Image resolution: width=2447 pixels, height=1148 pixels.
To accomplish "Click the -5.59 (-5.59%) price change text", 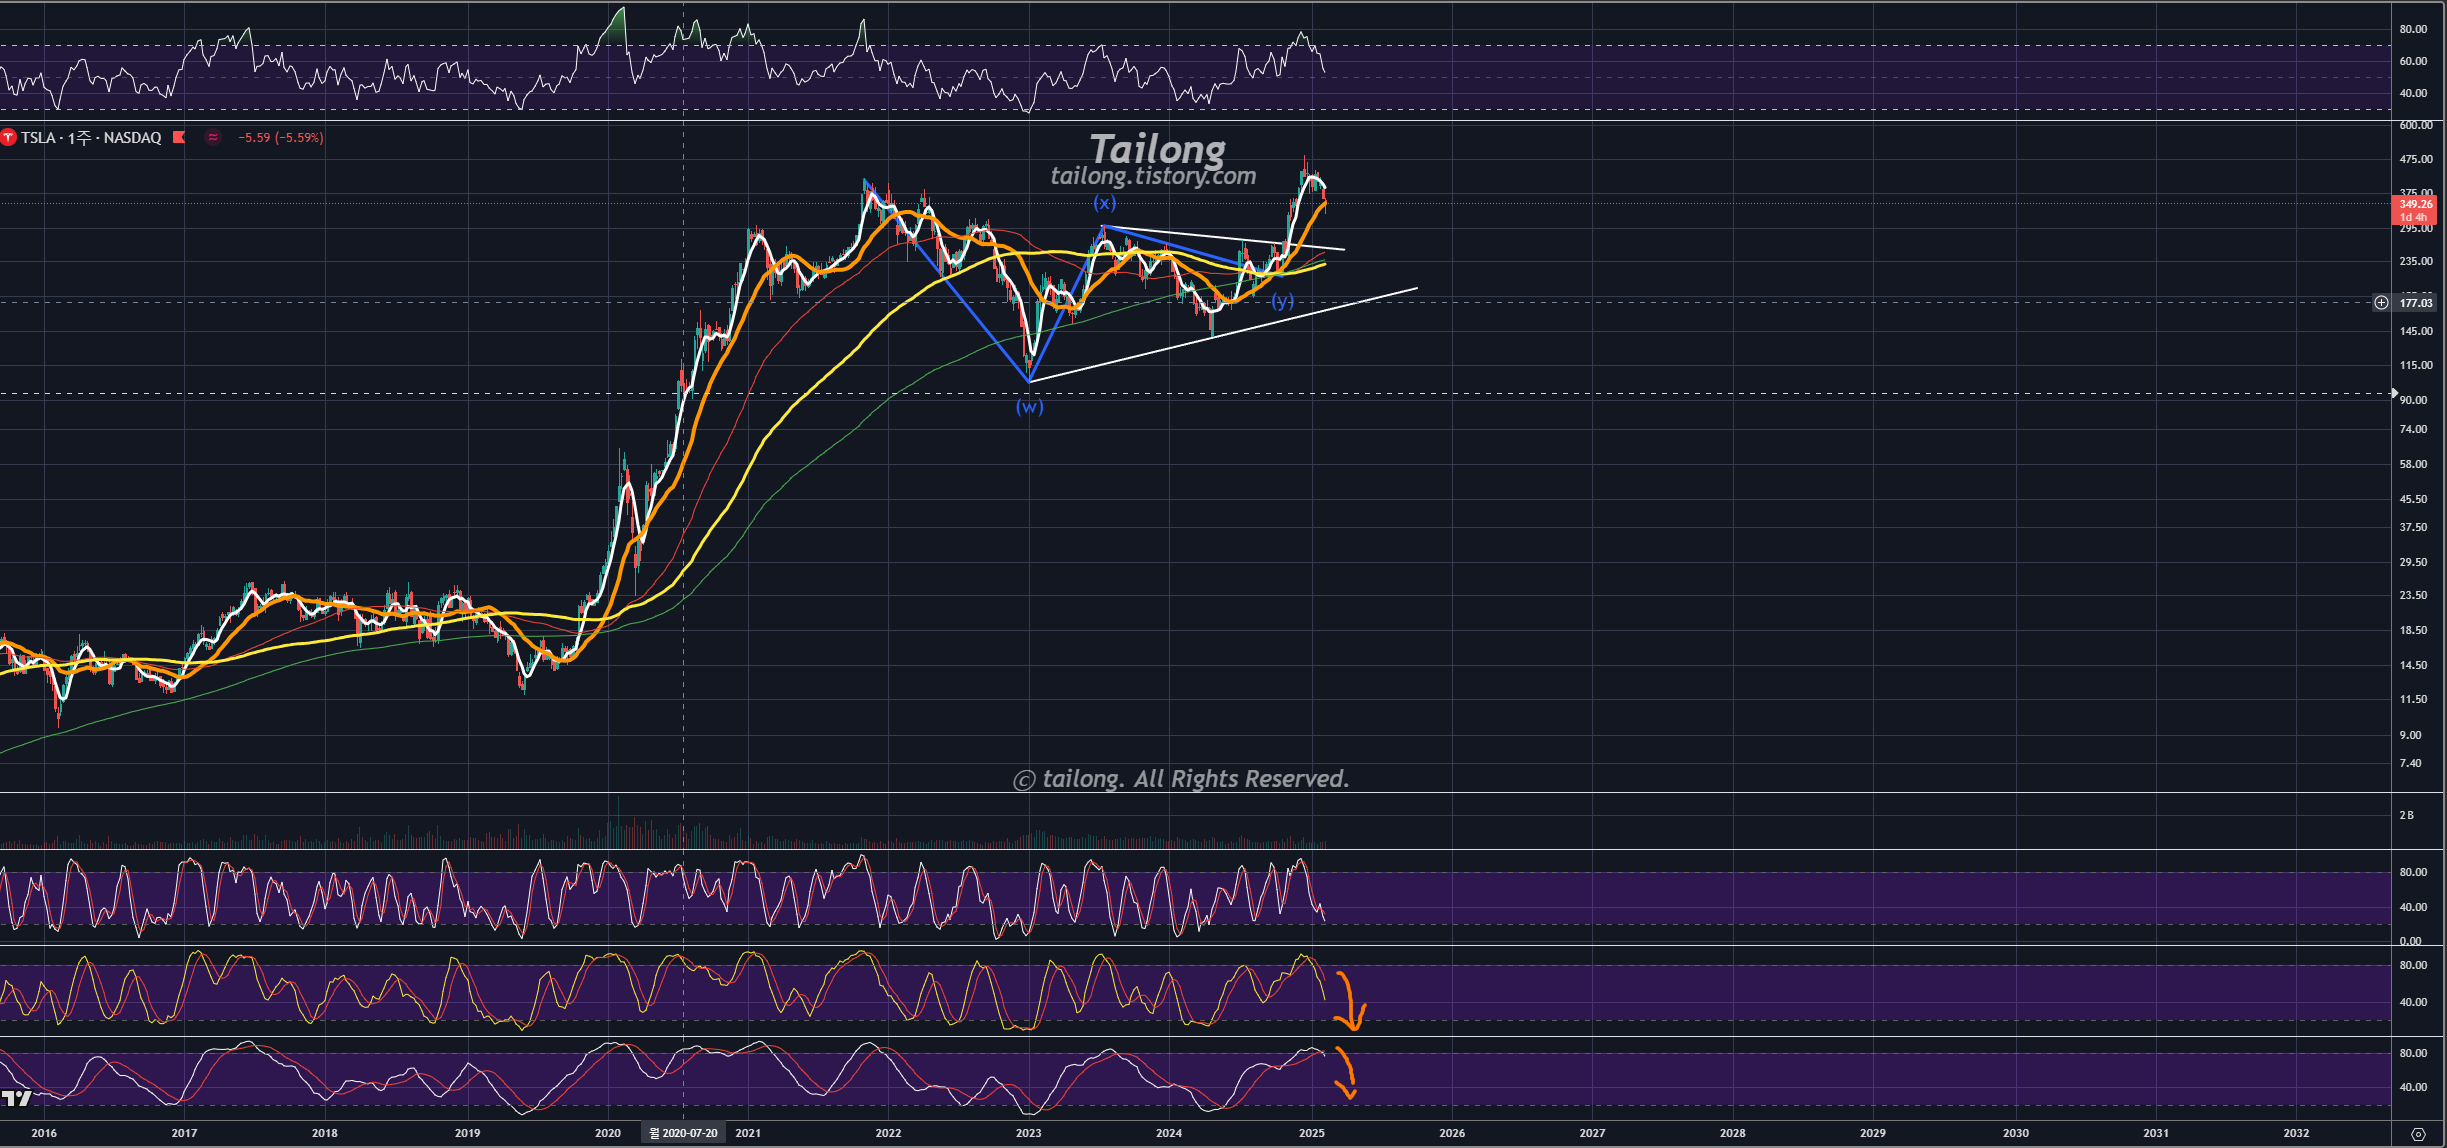I will (x=281, y=138).
